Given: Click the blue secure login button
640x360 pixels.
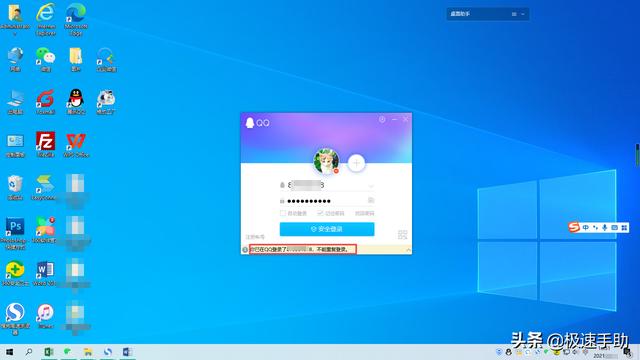Looking at the screenshot, I should [327, 229].
